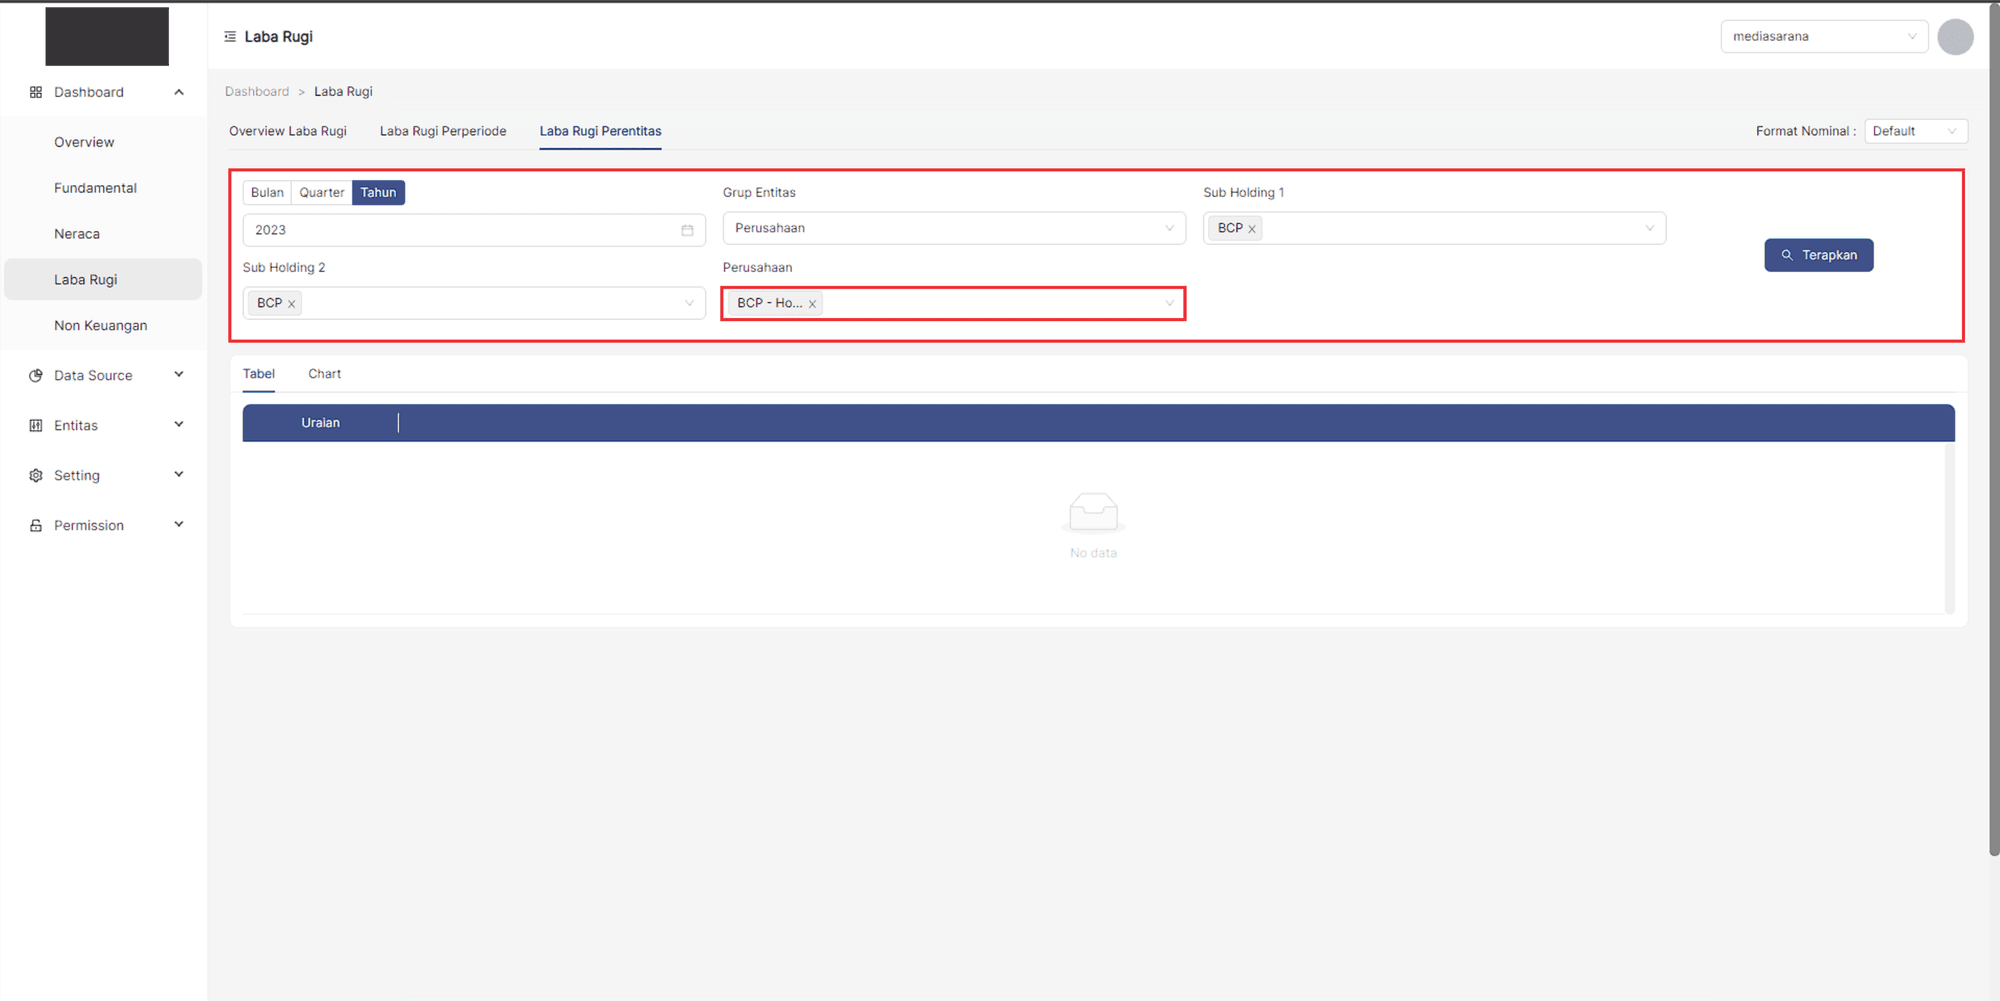Screen dimensions: 2000x1001
Task: Click the Permission lock icon
Action: [x=36, y=526]
